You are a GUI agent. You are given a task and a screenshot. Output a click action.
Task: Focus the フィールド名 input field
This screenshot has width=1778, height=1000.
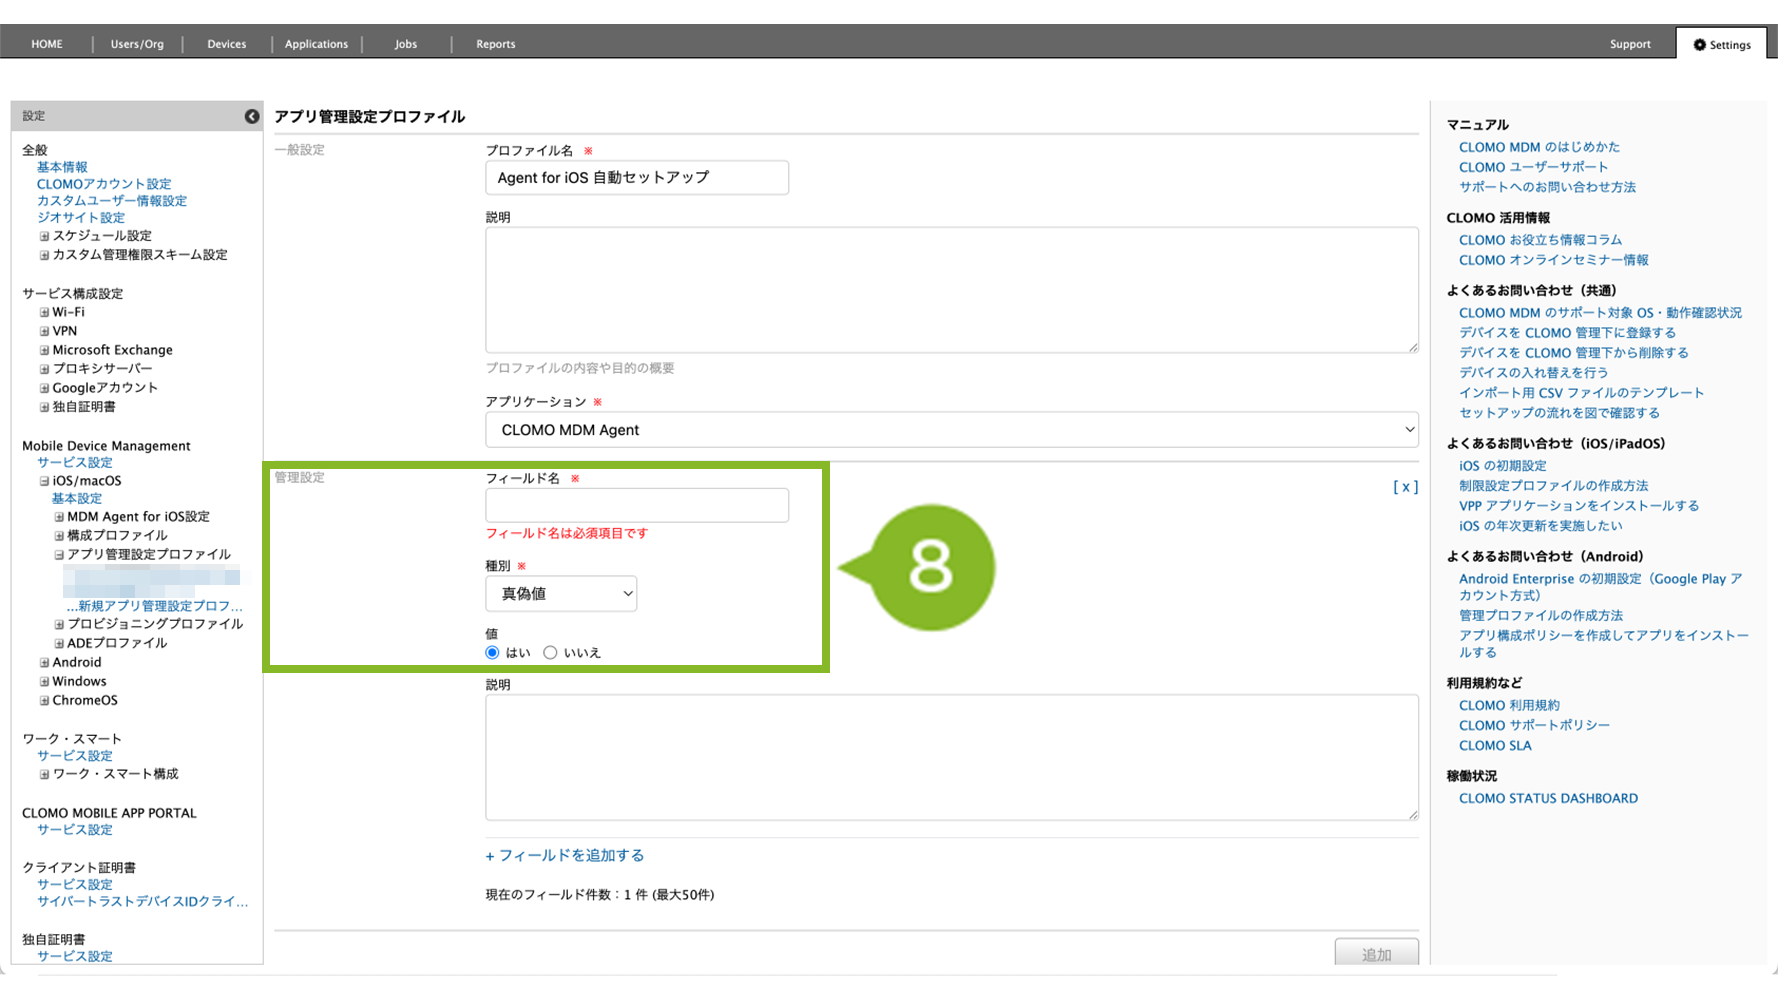pos(637,505)
